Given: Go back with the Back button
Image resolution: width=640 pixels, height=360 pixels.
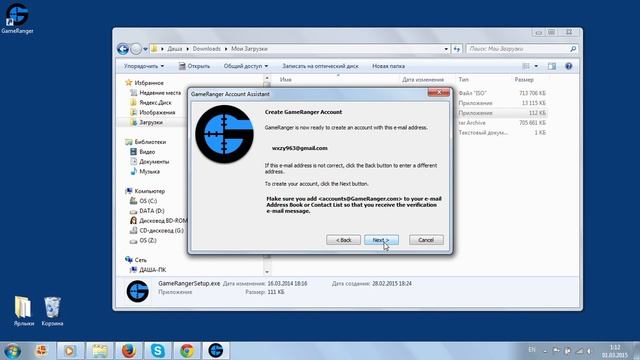Looking at the screenshot, I should click(x=343, y=240).
